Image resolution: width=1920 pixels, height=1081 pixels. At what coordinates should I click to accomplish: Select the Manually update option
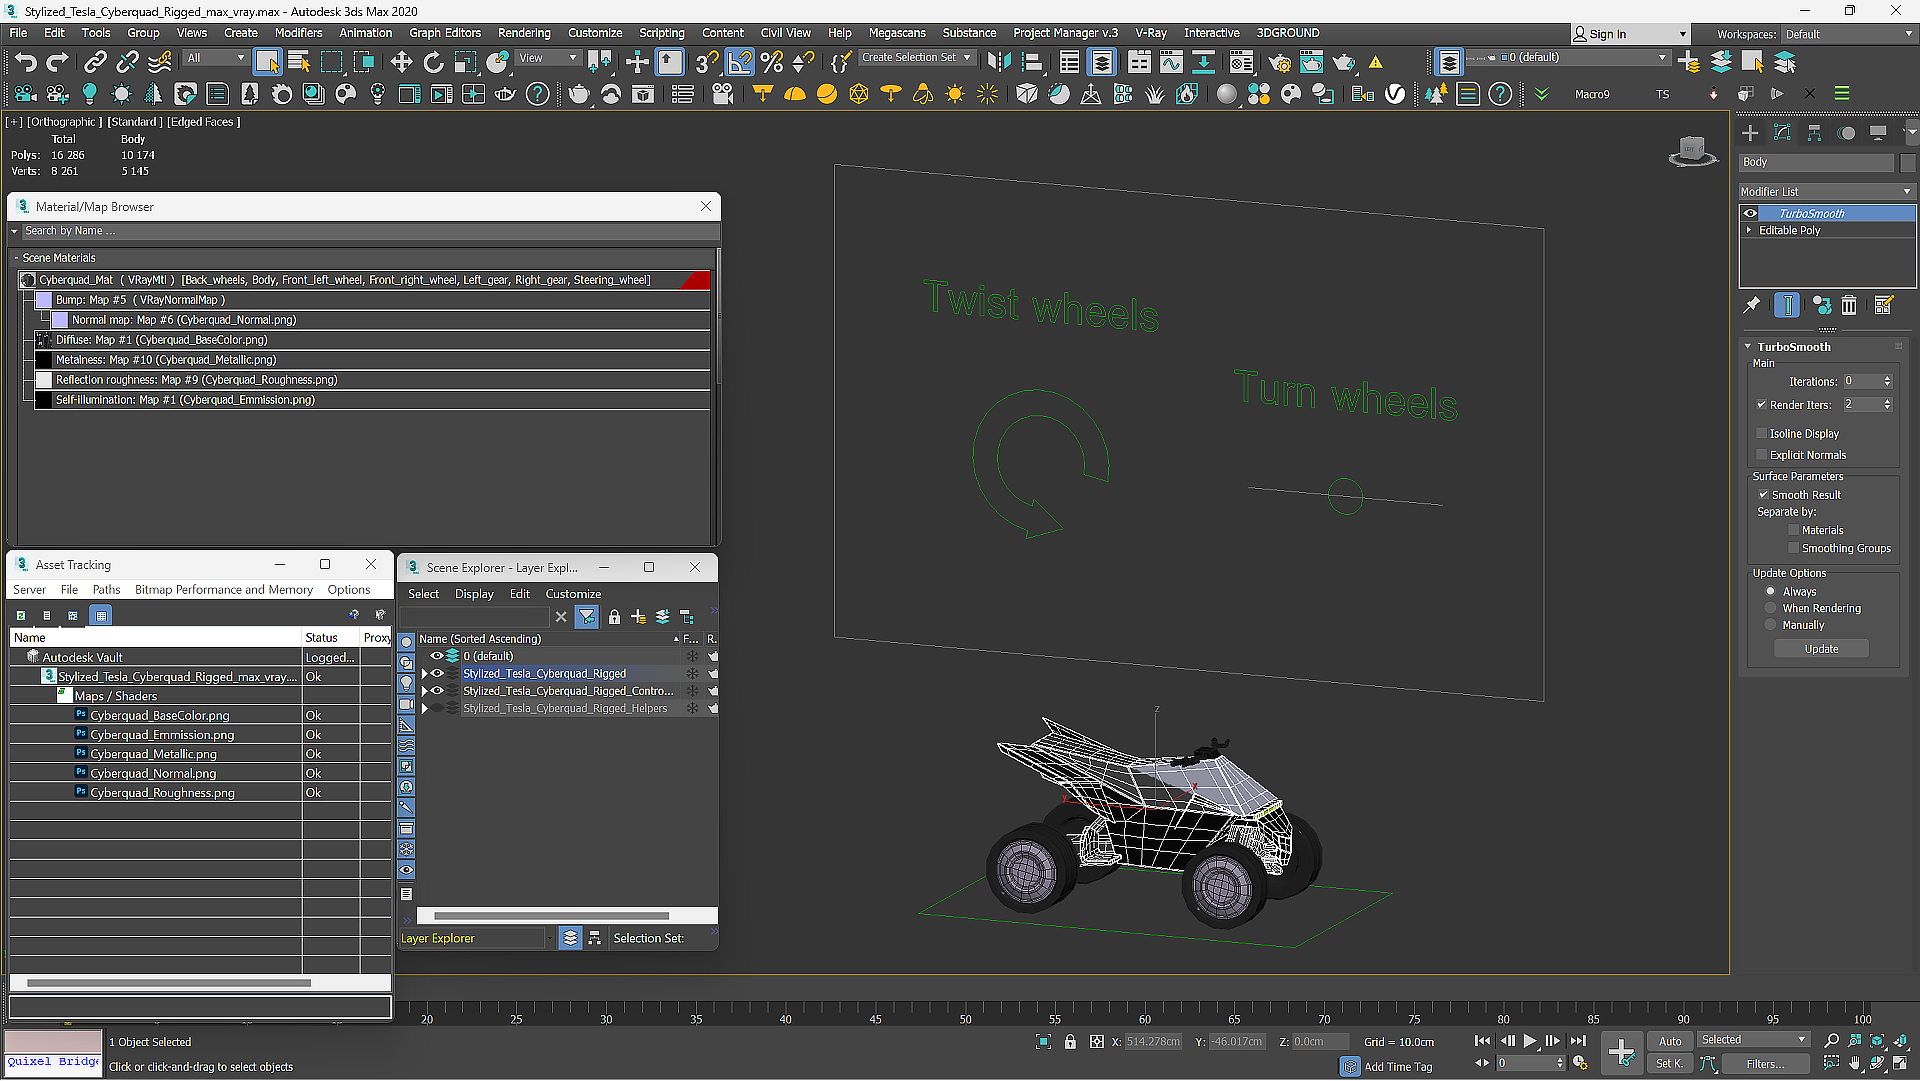[1771, 625]
